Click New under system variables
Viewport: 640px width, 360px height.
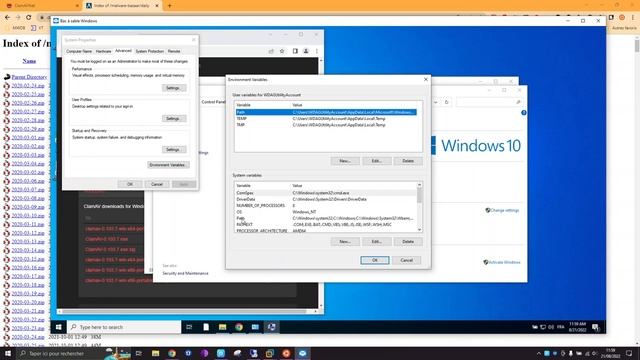[345, 242]
